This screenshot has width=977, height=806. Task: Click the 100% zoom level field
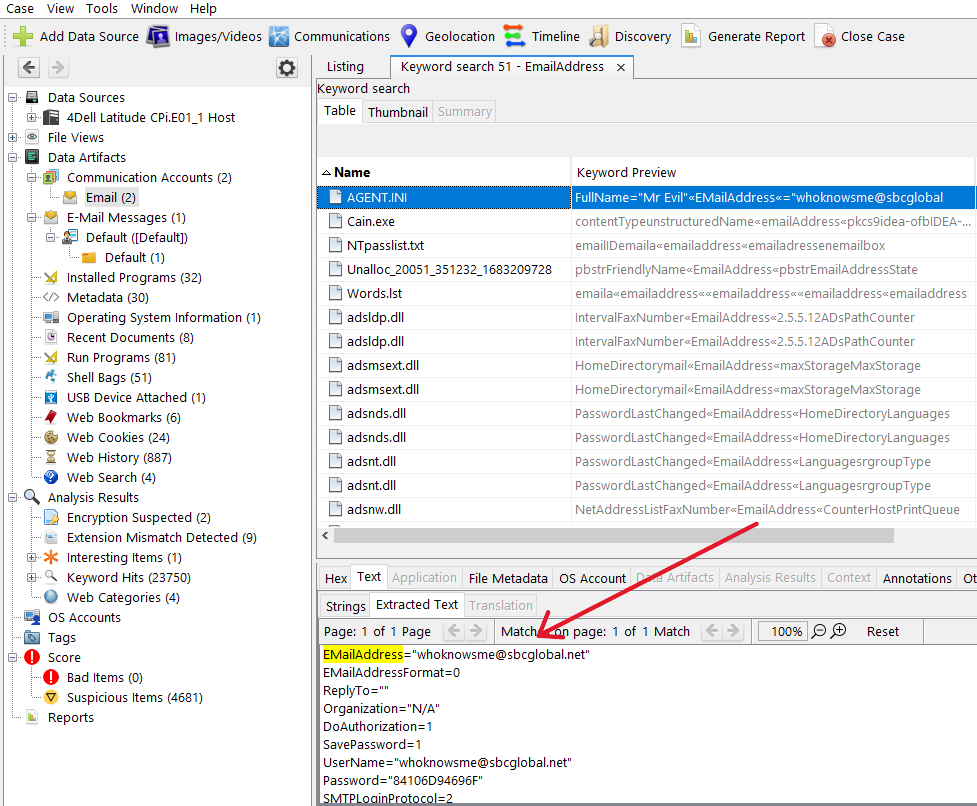click(x=783, y=631)
